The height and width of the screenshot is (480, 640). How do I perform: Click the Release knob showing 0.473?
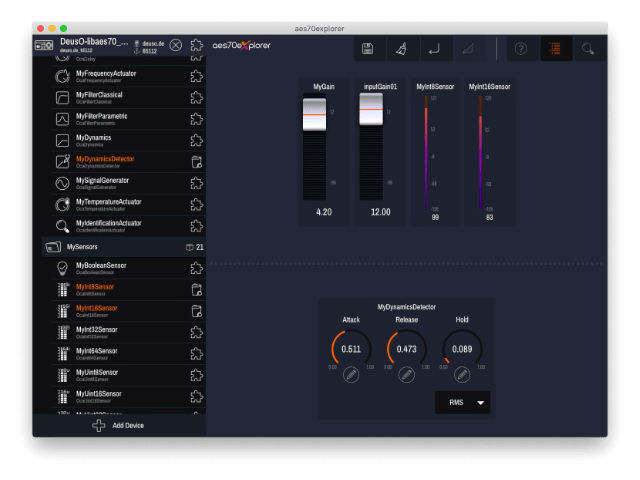[x=406, y=348]
